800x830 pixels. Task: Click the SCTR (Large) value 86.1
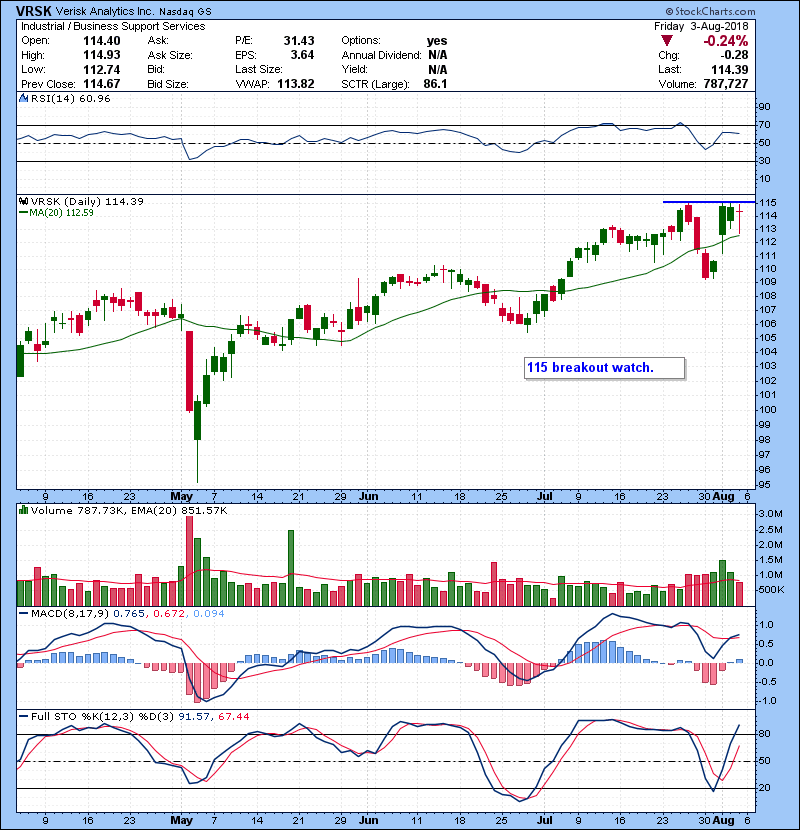click(x=435, y=84)
